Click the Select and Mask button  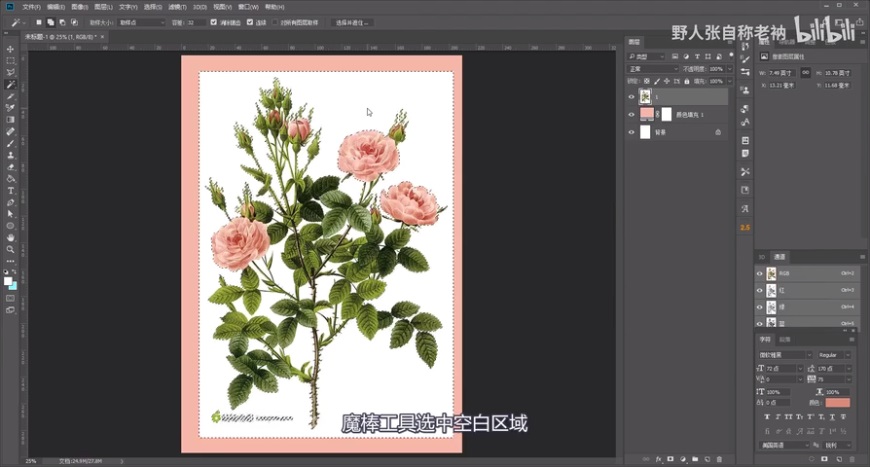[x=352, y=23]
